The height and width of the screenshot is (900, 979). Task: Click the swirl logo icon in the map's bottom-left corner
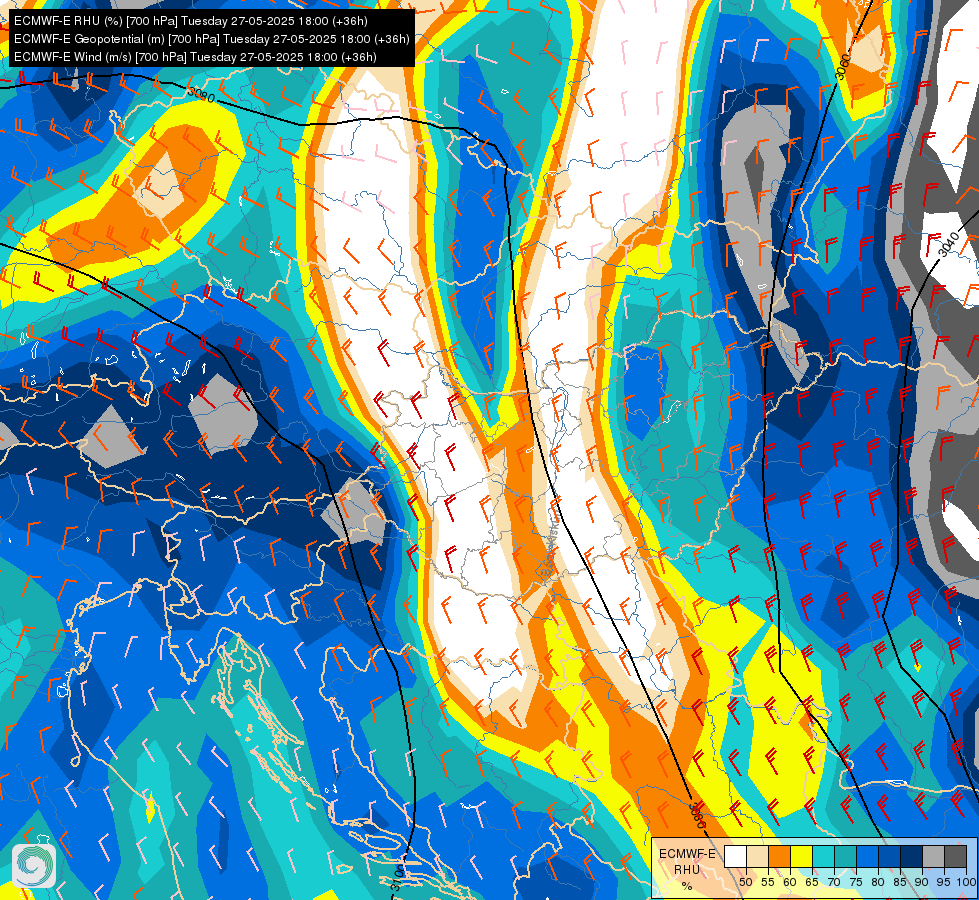point(34,866)
